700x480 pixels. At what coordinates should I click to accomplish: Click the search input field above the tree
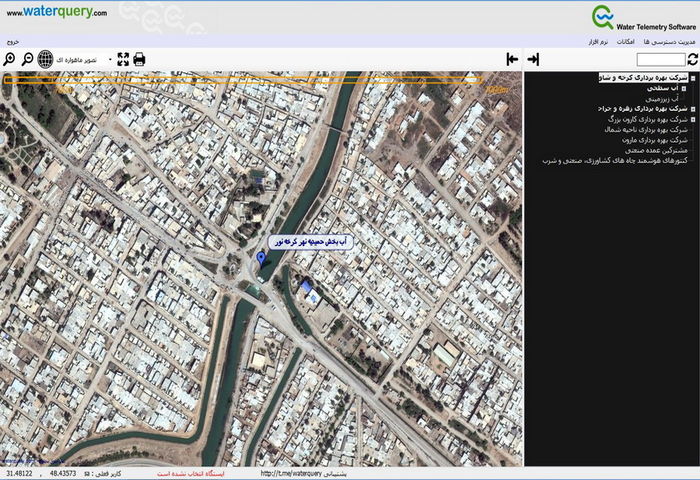pos(660,60)
